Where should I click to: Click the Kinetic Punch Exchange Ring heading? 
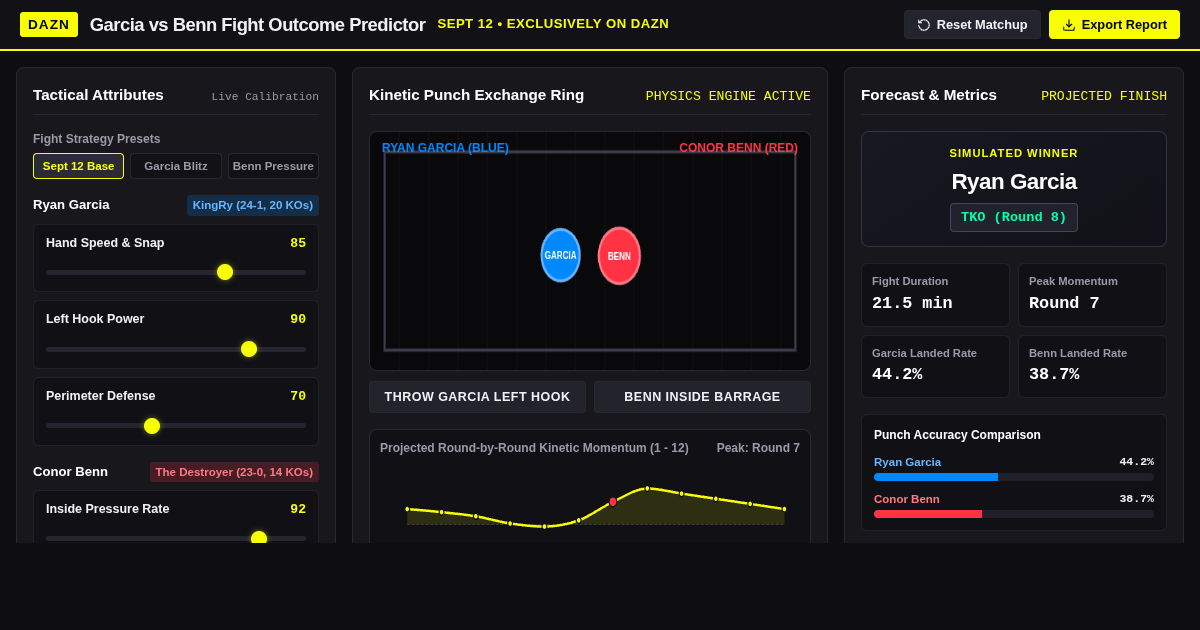(476, 95)
